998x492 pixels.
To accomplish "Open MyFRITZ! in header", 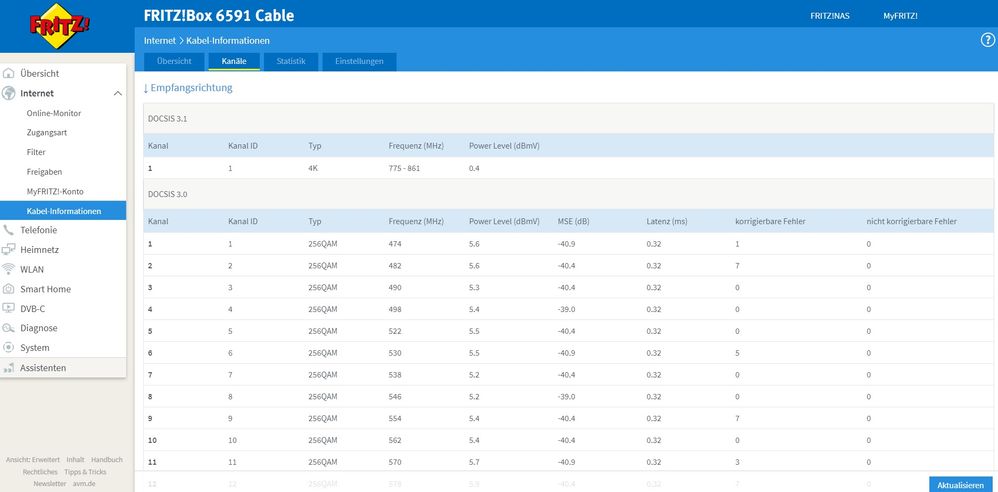I will (900, 16).
